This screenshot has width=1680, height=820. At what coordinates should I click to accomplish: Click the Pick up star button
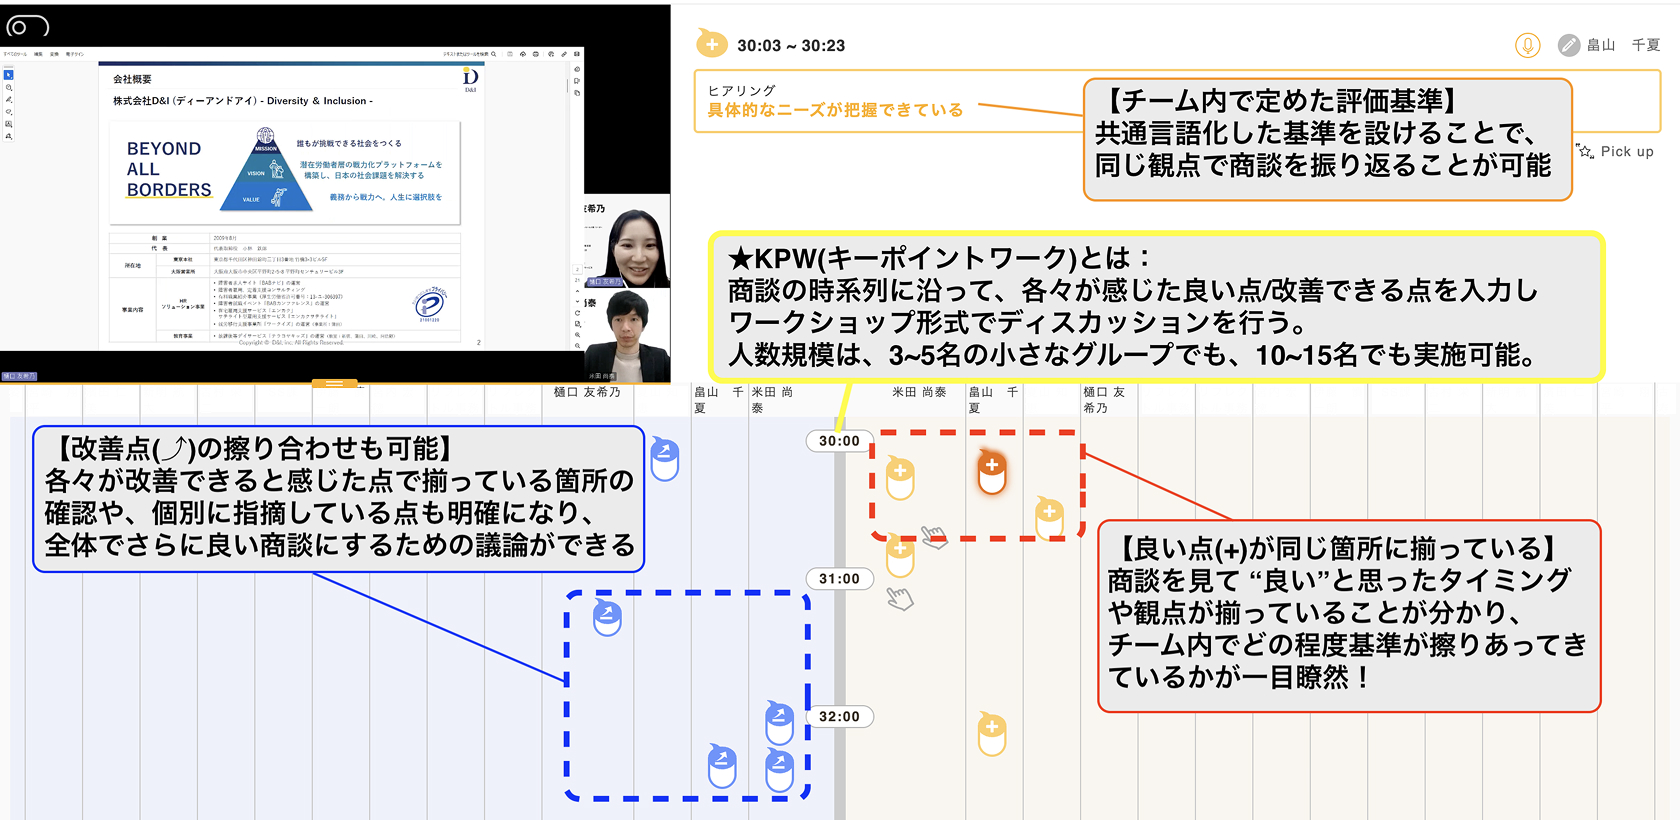coord(1615,152)
